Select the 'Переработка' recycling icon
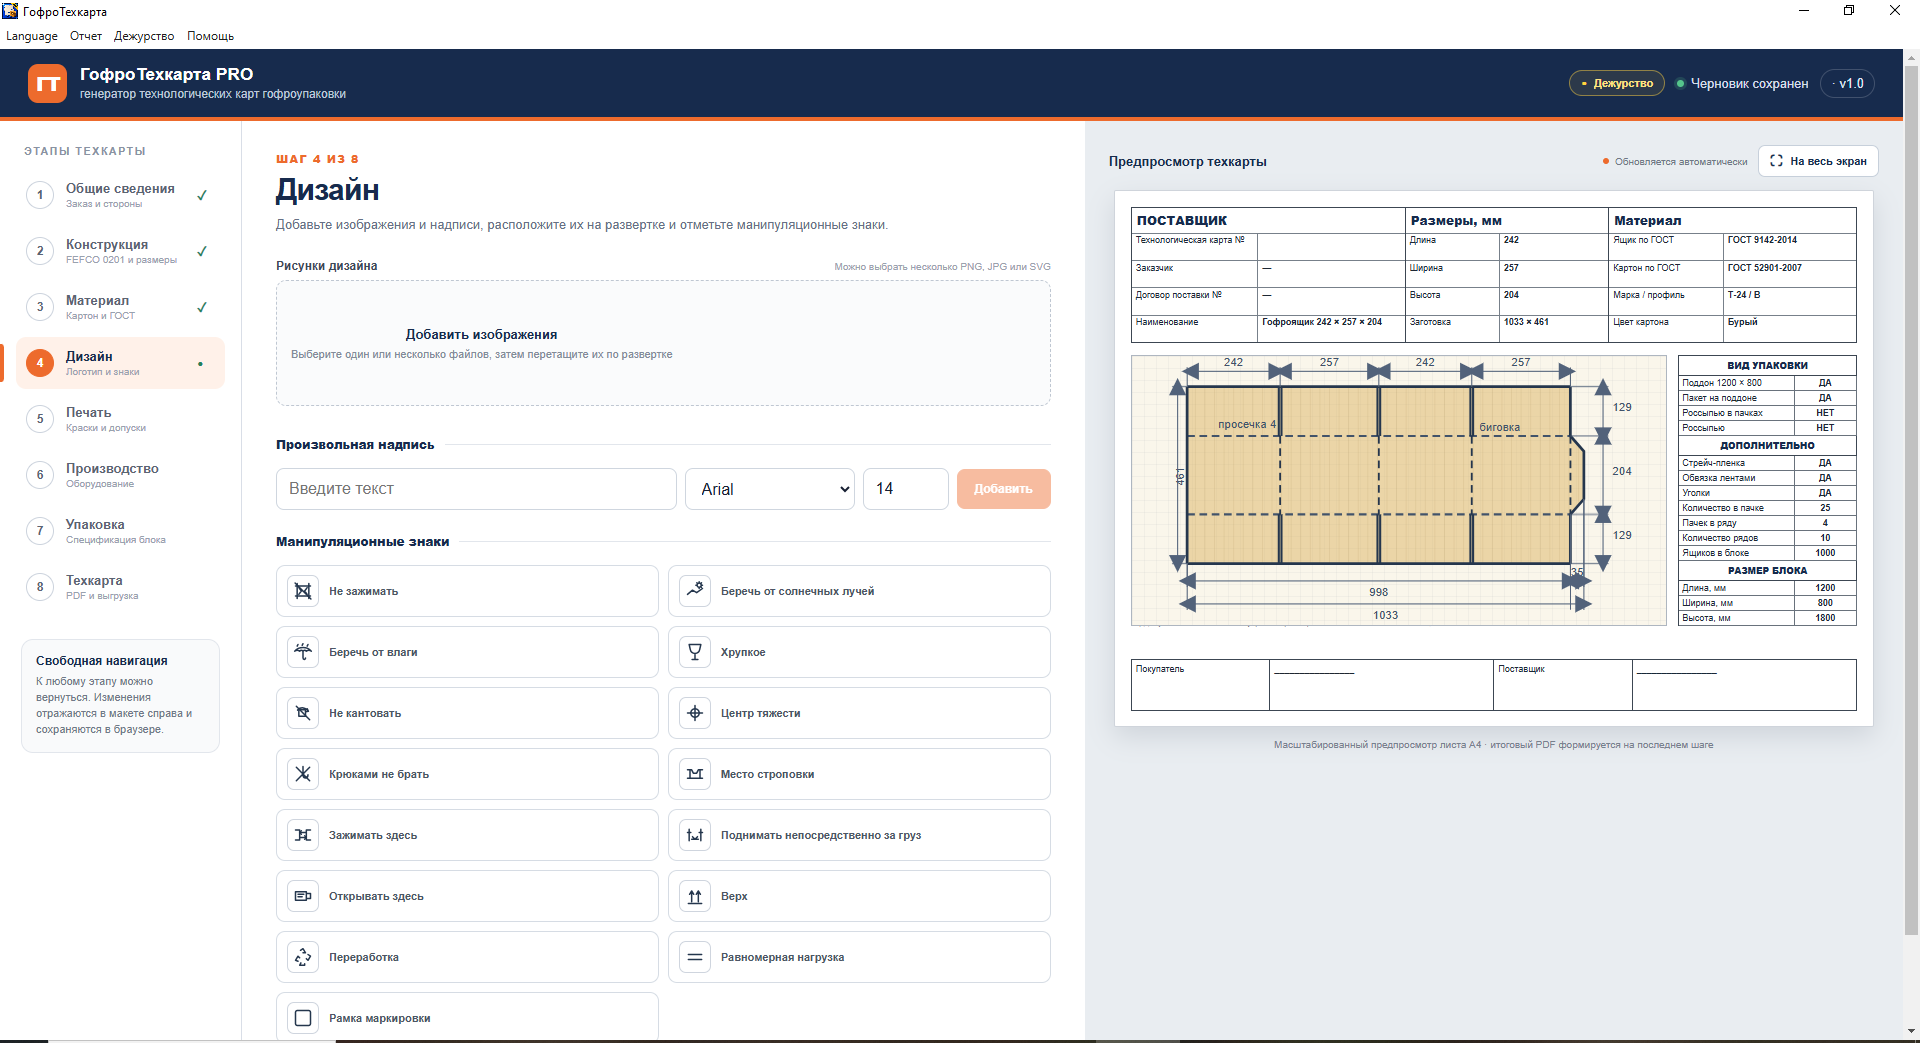This screenshot has height=1043, width=1920. click(x=303, y=957)
